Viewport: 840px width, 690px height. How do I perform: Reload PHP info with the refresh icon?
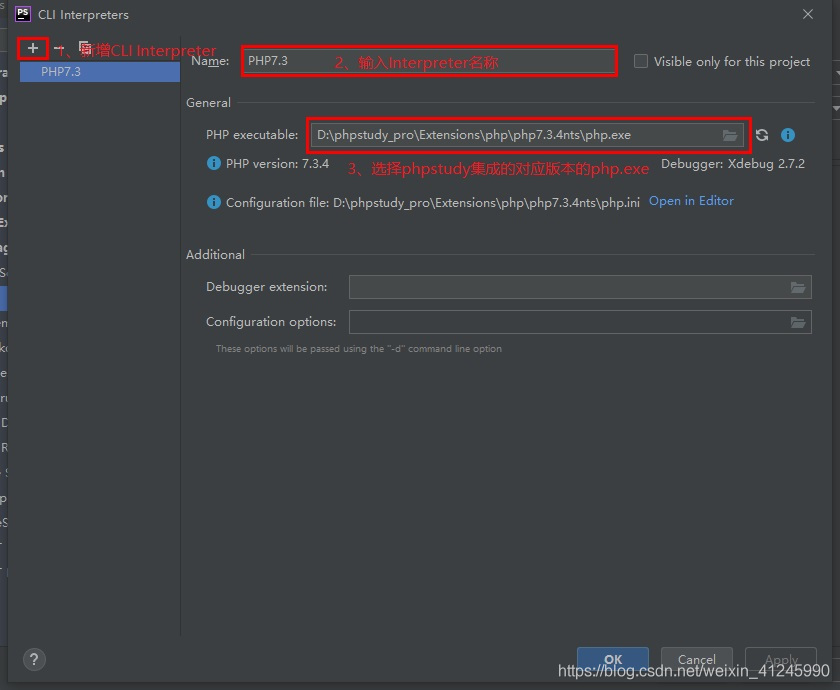tap(762, 135)
